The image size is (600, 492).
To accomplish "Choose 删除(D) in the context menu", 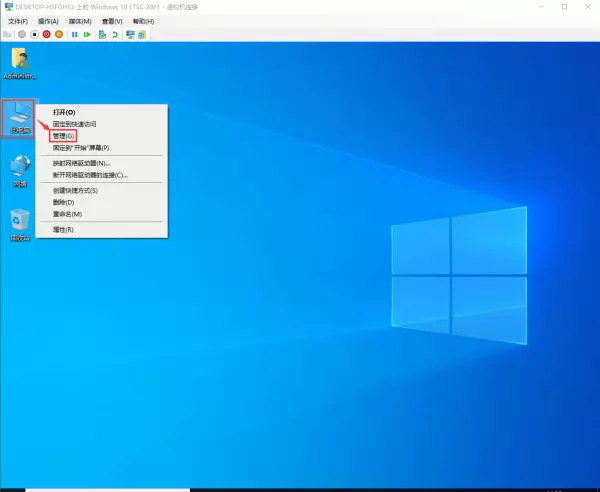I will click(102, 202).
